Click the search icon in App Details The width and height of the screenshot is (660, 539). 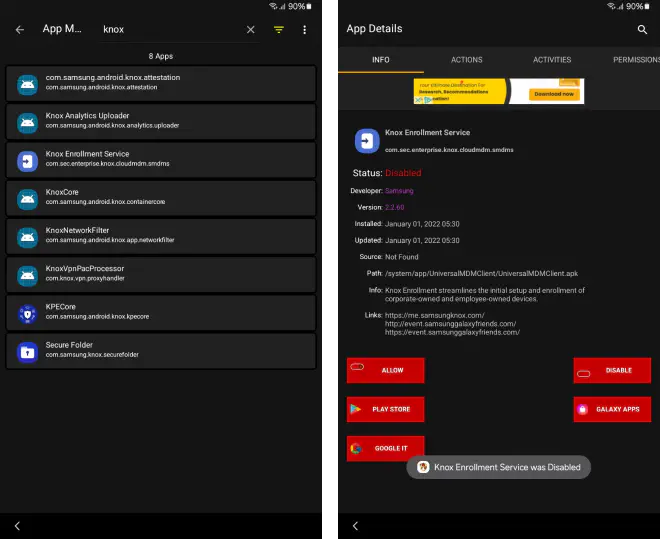click(x=642, y=30)
